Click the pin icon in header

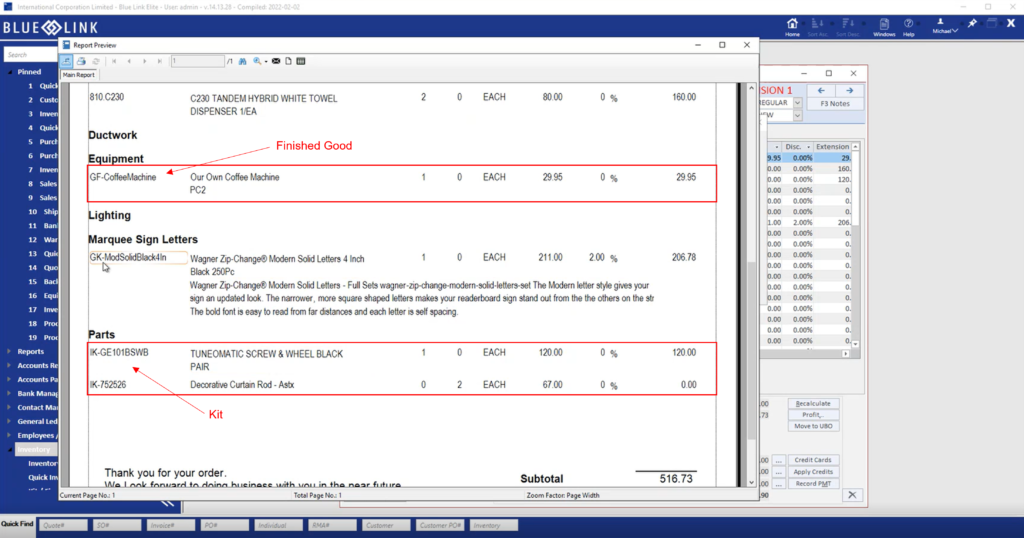(x=972, y=23)
